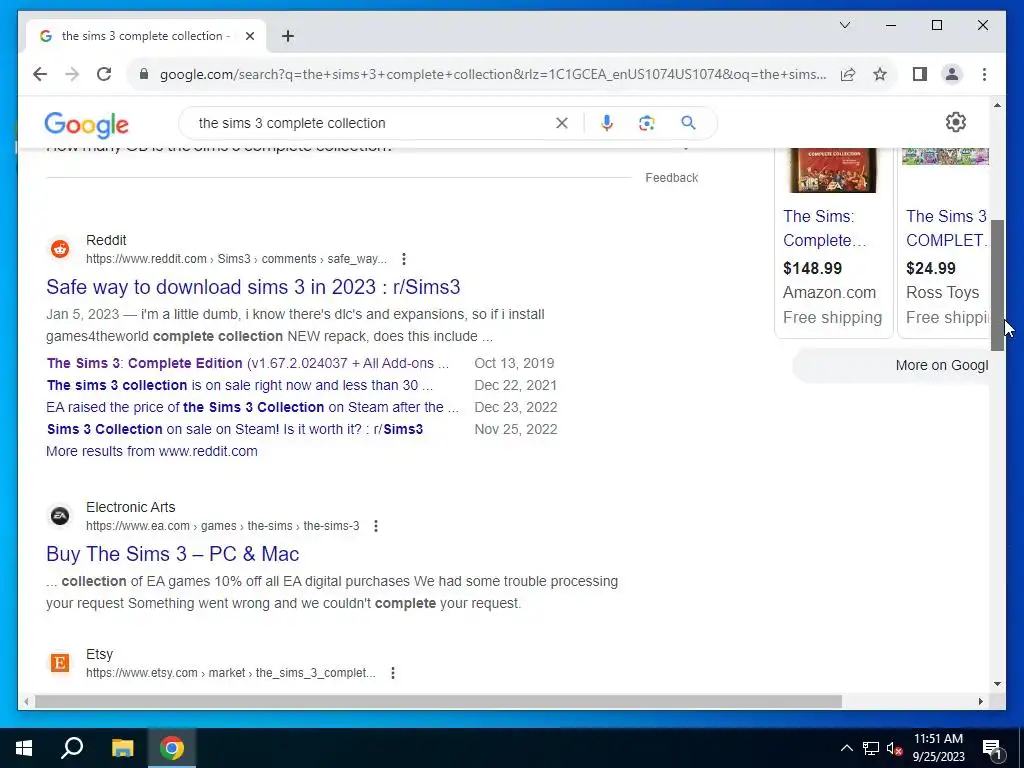
Task: Open the Windows Start menu
Action: pyautogui.click(x=24, y=748)
